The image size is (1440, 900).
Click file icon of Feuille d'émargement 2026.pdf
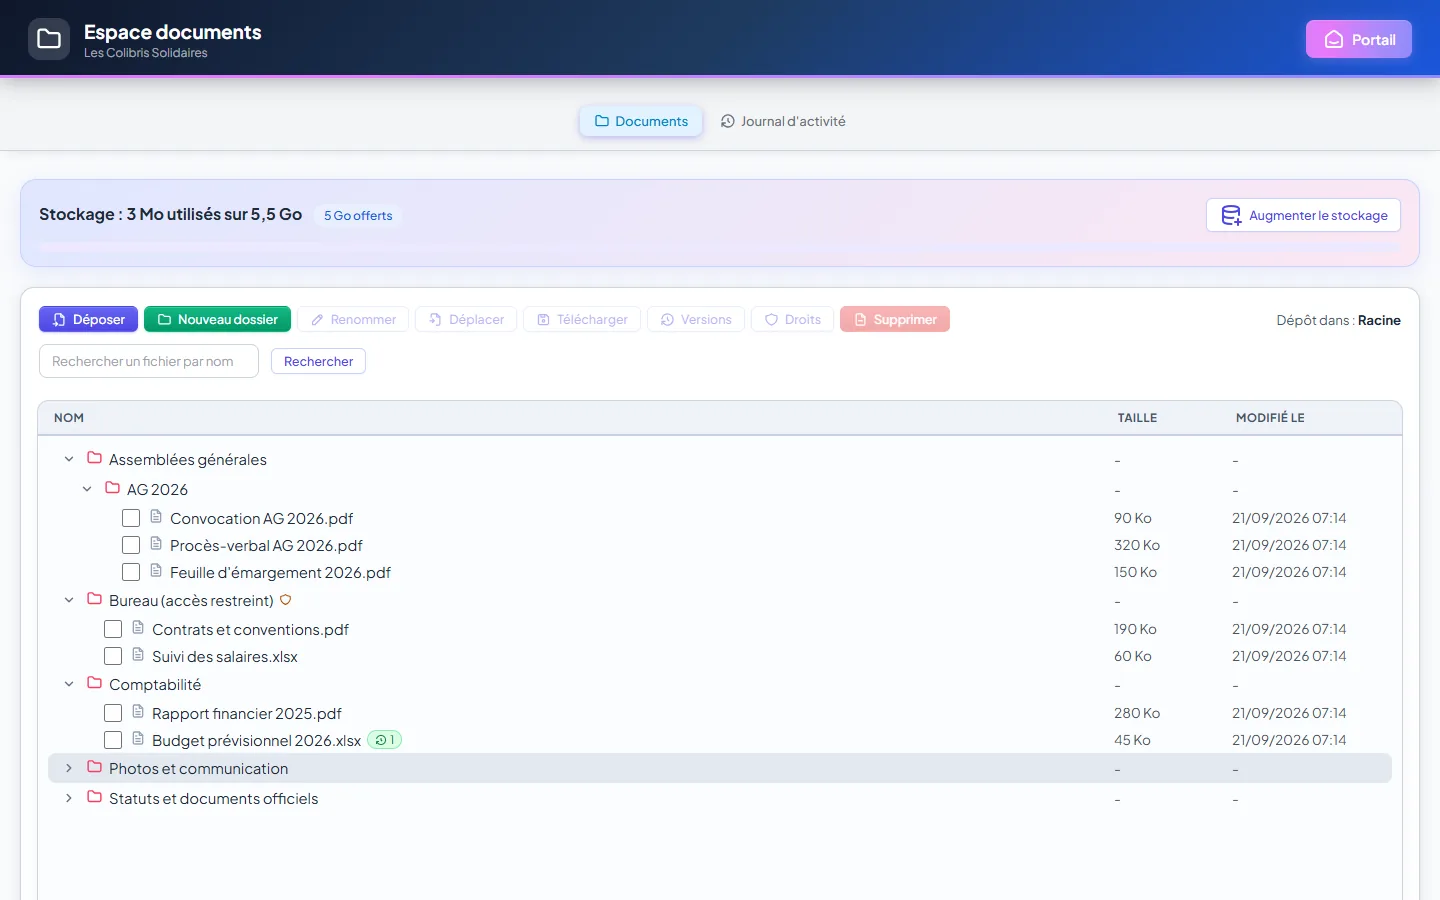pos(156,571)
